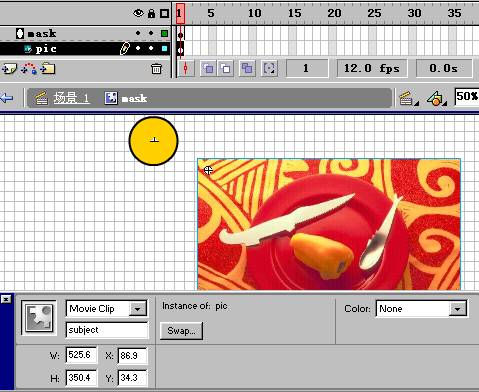
Task: Toggle Edit Multiple Frames
Action: click(247, 69)
